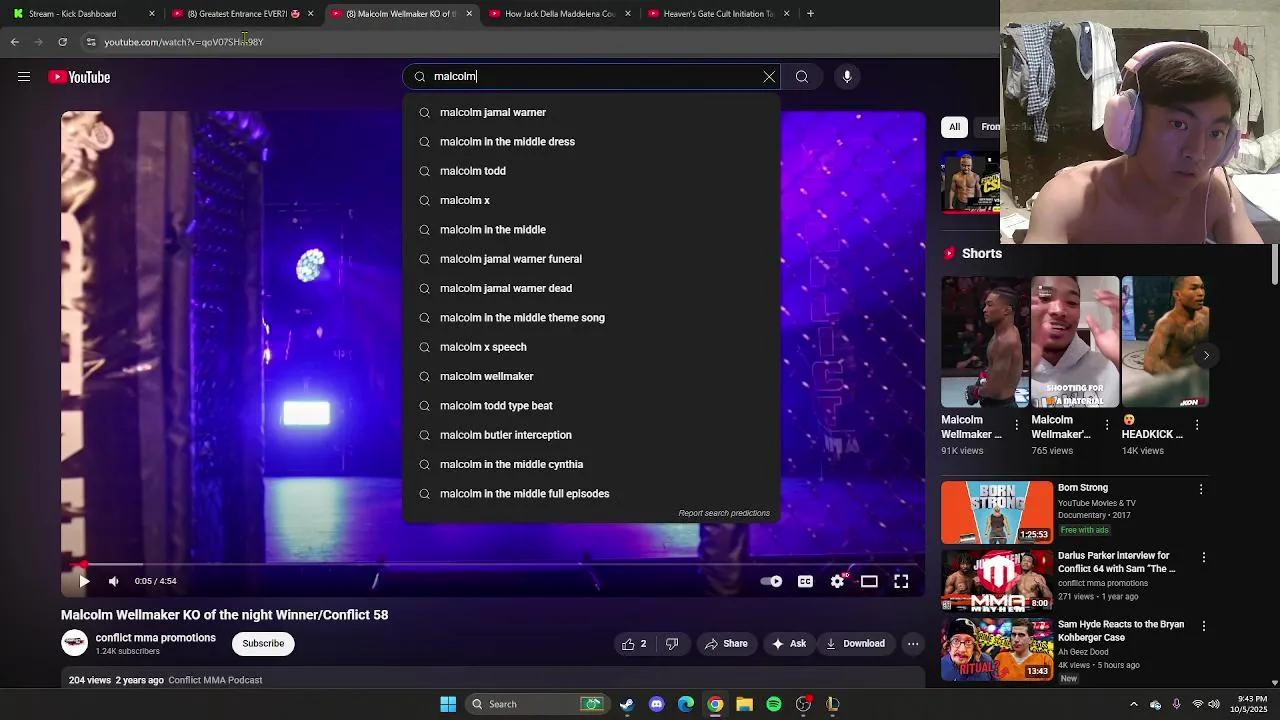Screen dimensions: 1280x720
Task: Go to YouTube home via logo
Action: (79, 77)
